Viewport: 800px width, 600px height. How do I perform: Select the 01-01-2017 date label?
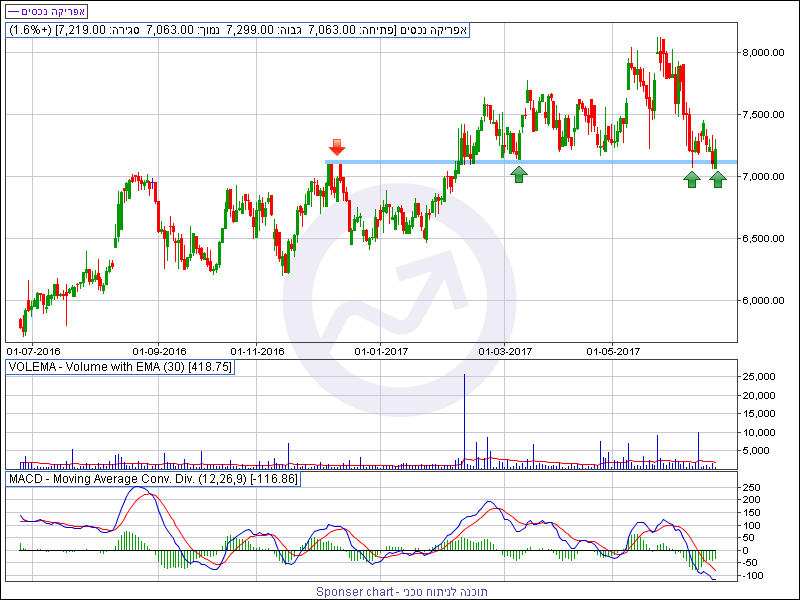tap(381, 352)
